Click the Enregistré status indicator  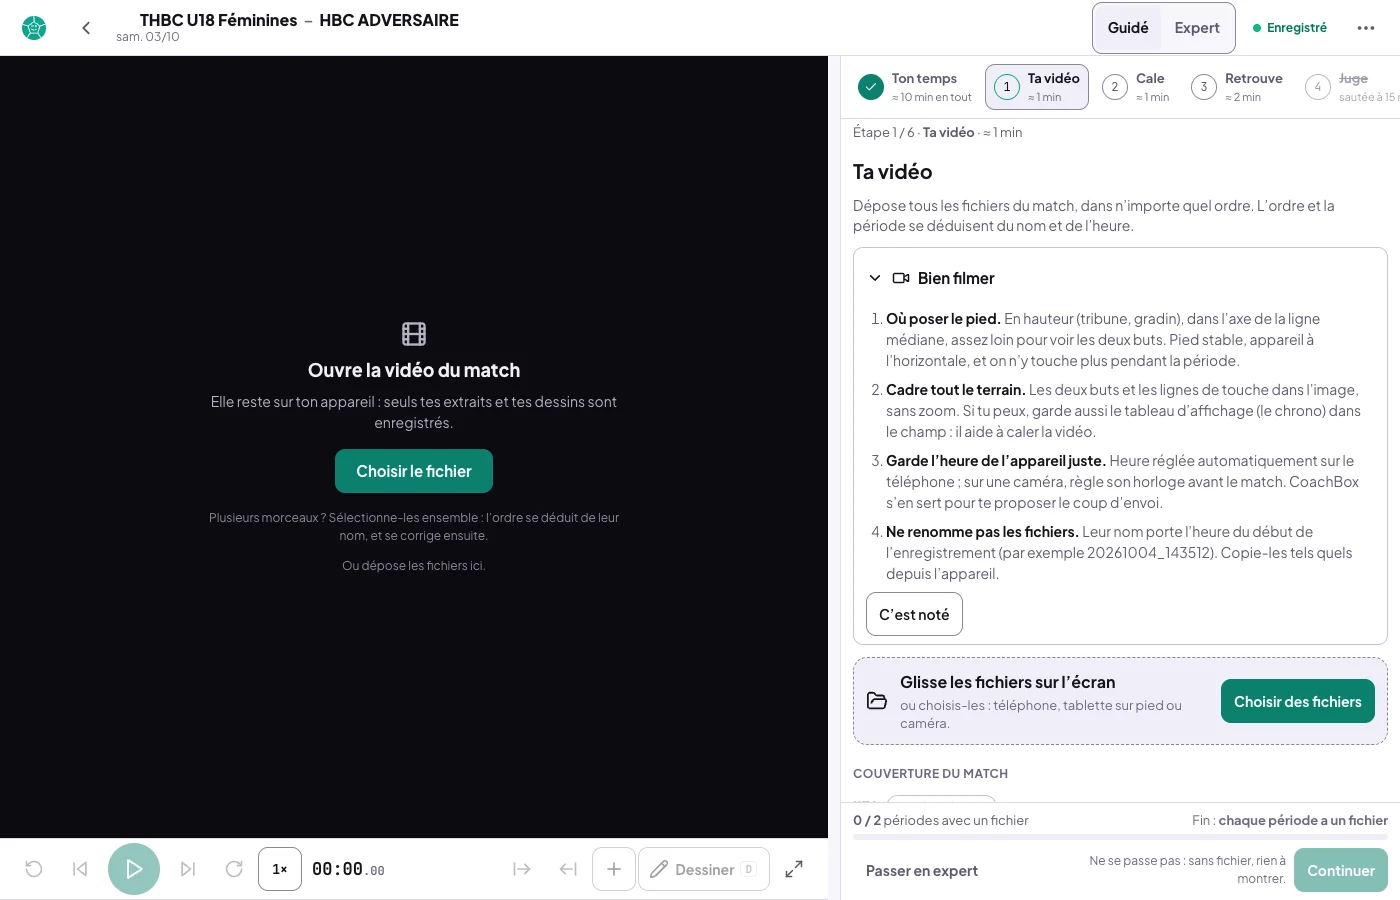point(1290,28)
